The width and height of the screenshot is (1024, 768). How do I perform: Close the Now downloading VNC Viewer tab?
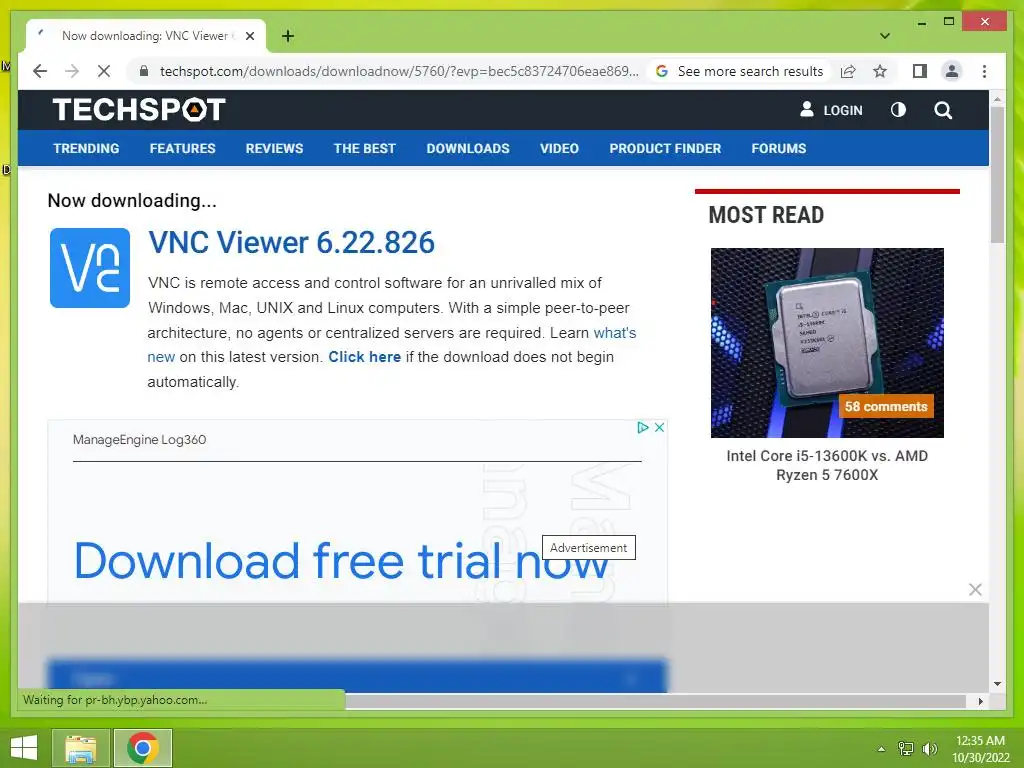tap(249, 36)
